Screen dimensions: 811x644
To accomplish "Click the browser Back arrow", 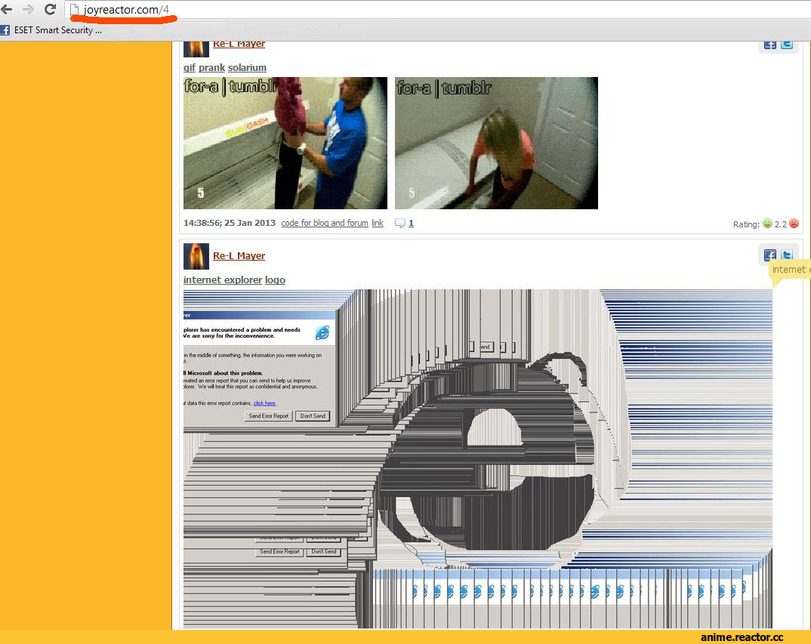I will click(7, 9).
